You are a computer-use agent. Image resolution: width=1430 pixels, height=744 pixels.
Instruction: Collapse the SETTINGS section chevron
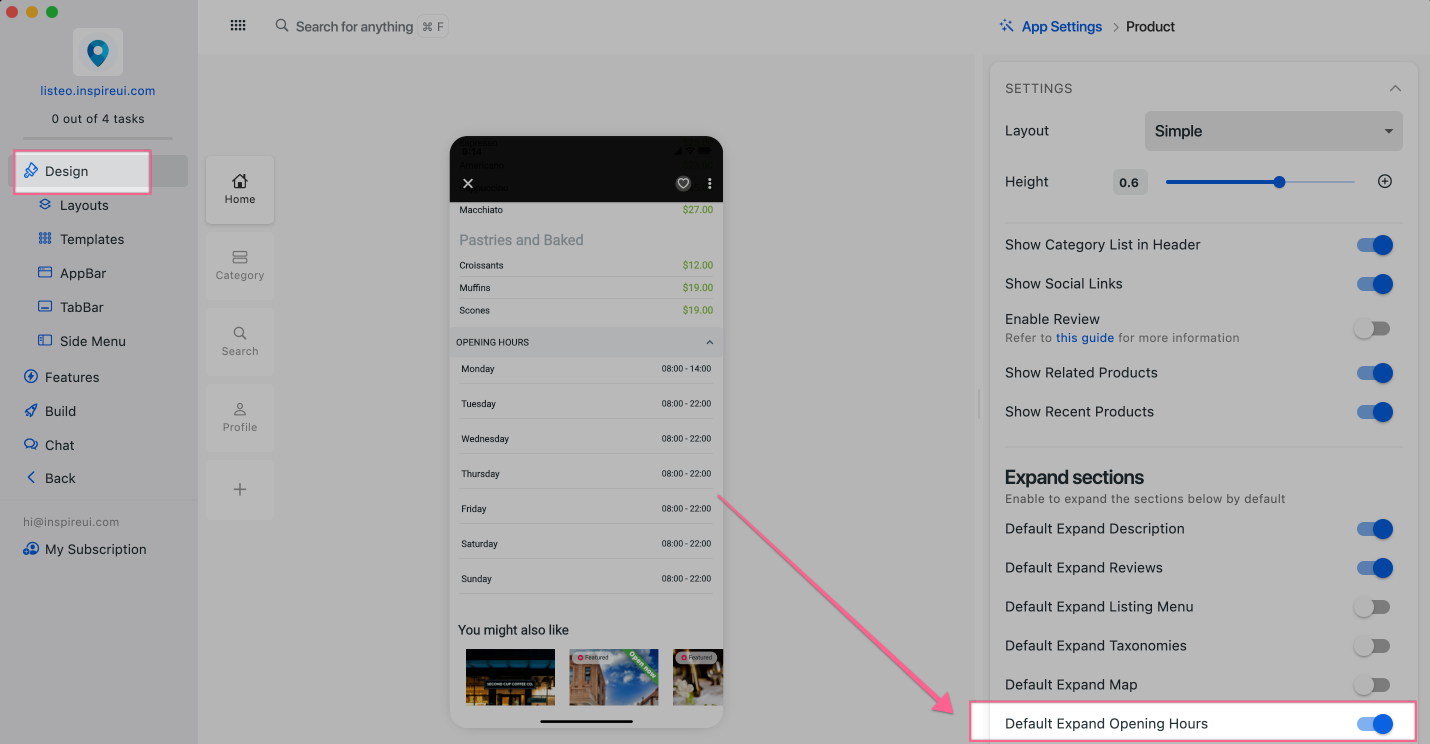(1395, 89)
